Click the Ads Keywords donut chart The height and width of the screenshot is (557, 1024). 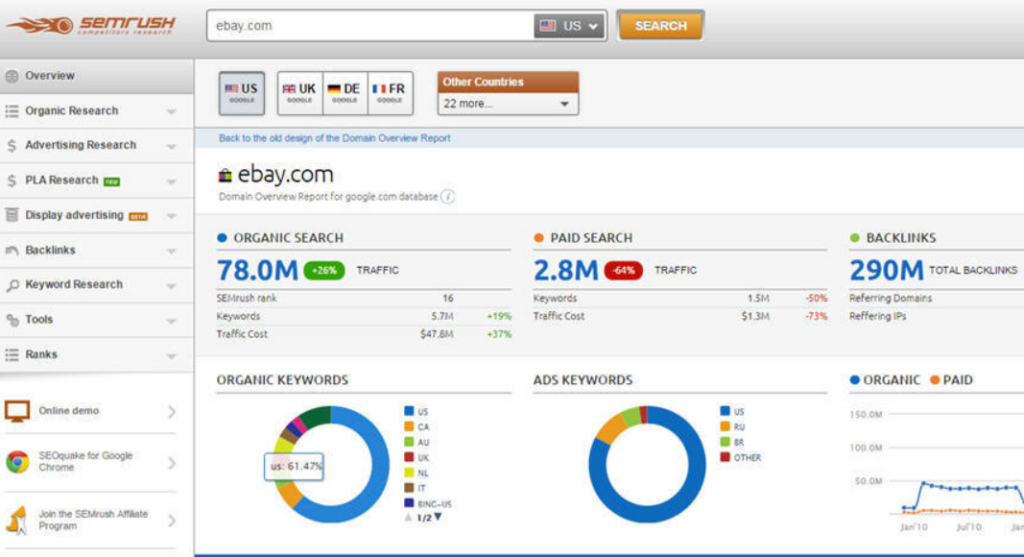pyautogui.click(x=647, y=464)
